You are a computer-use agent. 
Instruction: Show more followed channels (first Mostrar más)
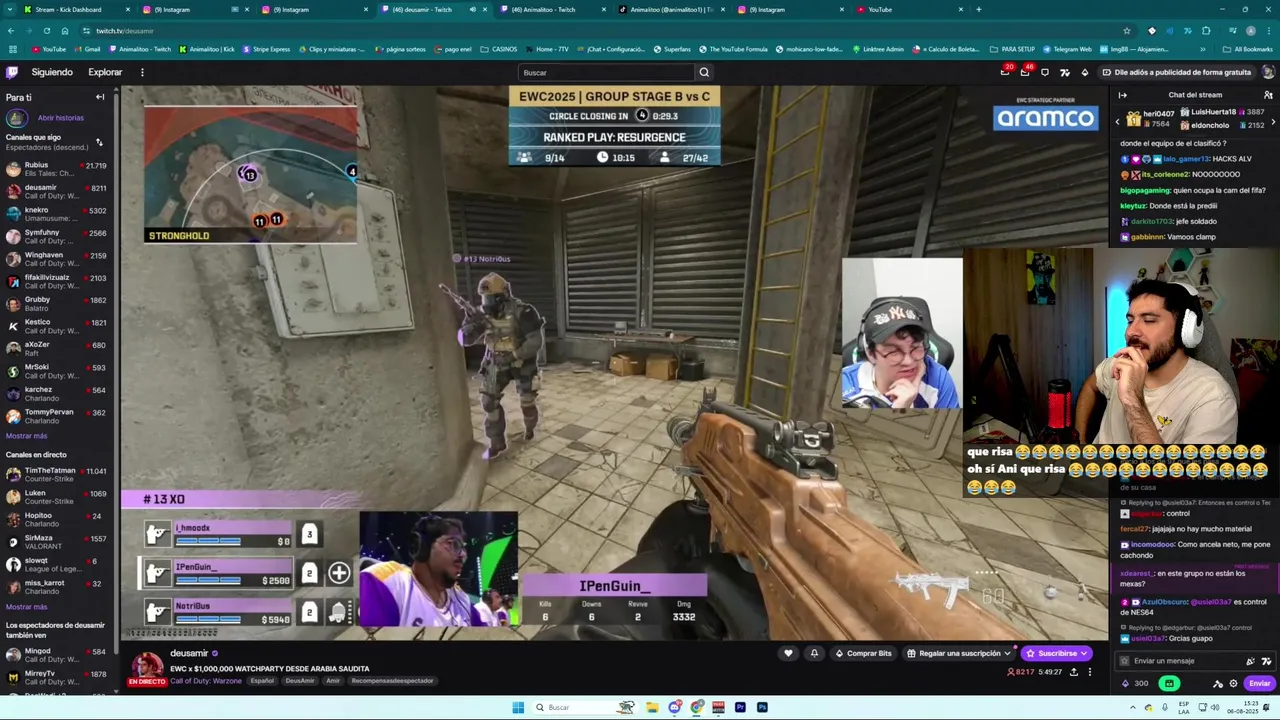26,436
